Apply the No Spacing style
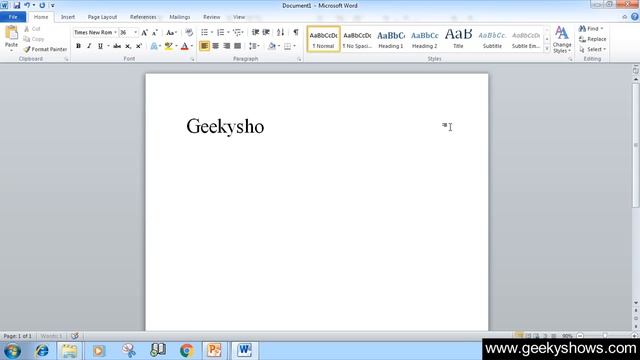Image resolution: width=640 pixels, height=360 pixels. [357, 39]
